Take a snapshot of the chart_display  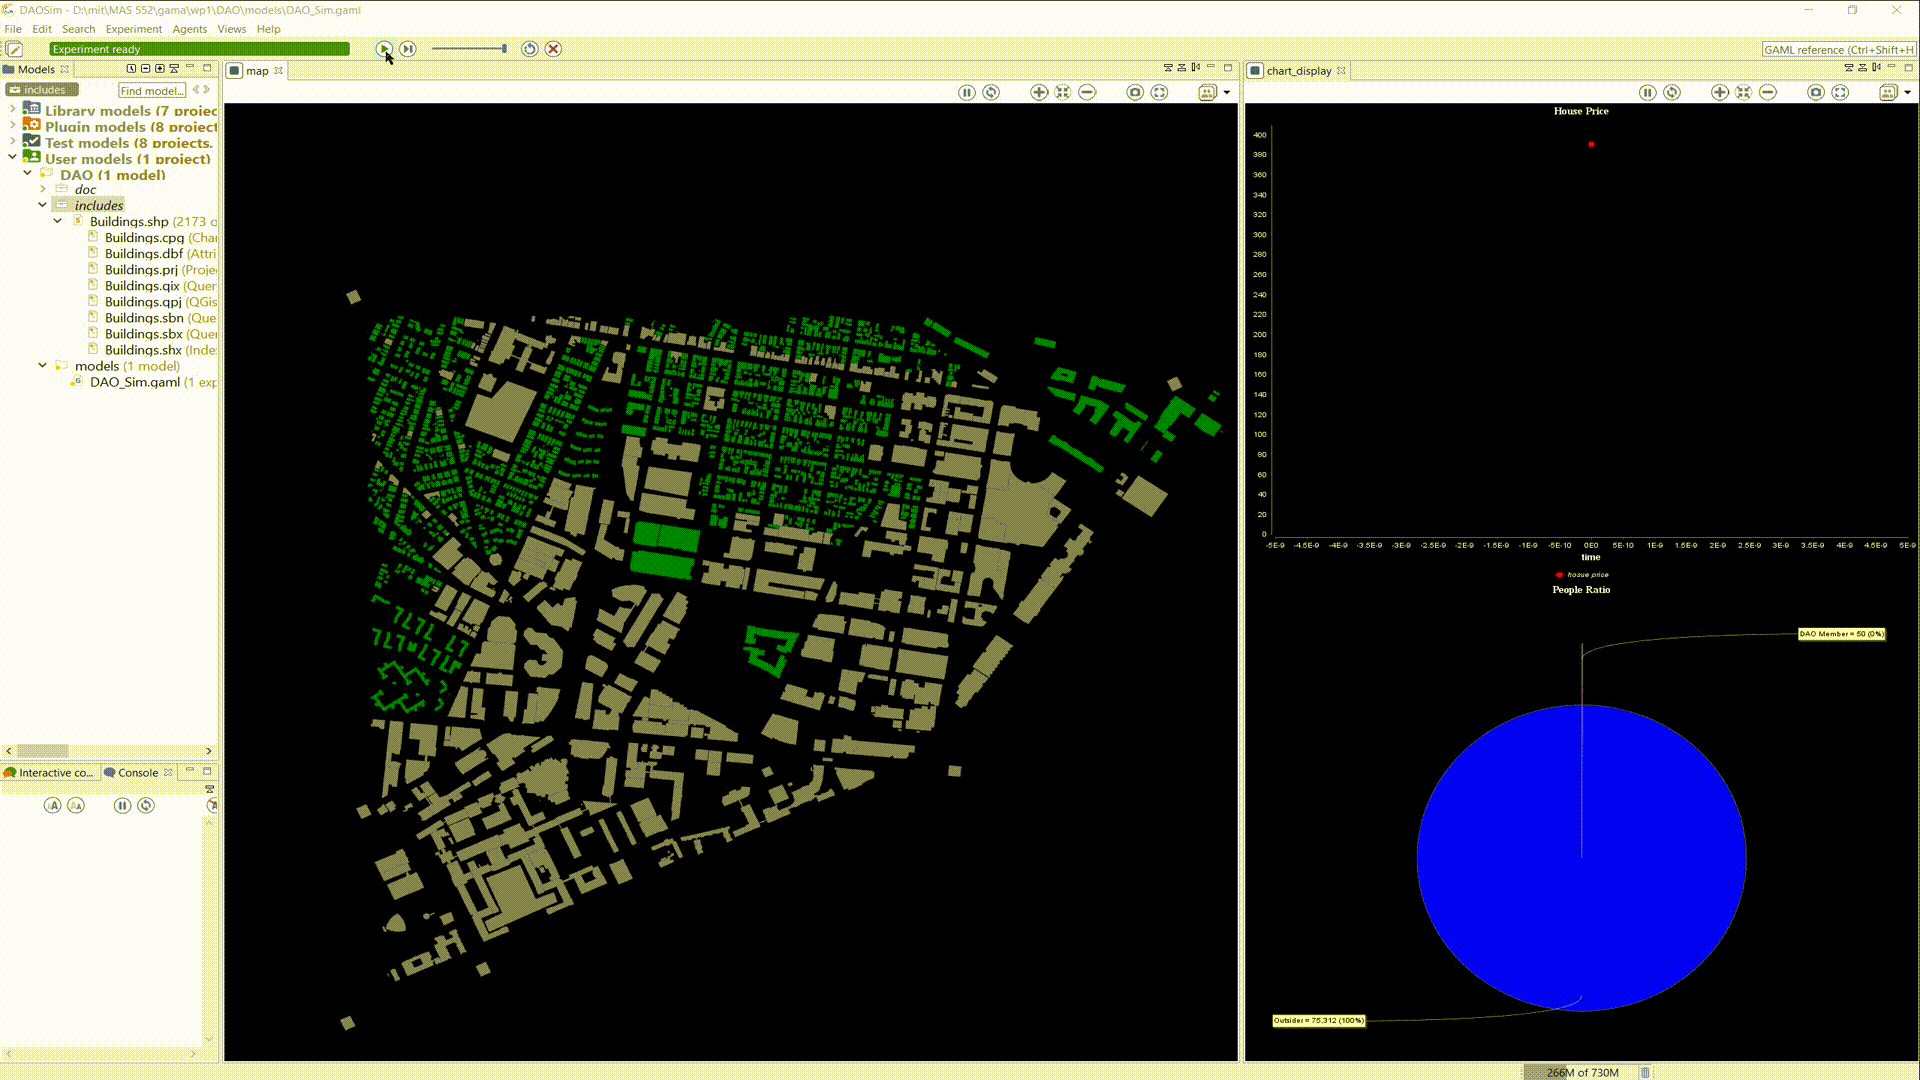point(1816,92)
